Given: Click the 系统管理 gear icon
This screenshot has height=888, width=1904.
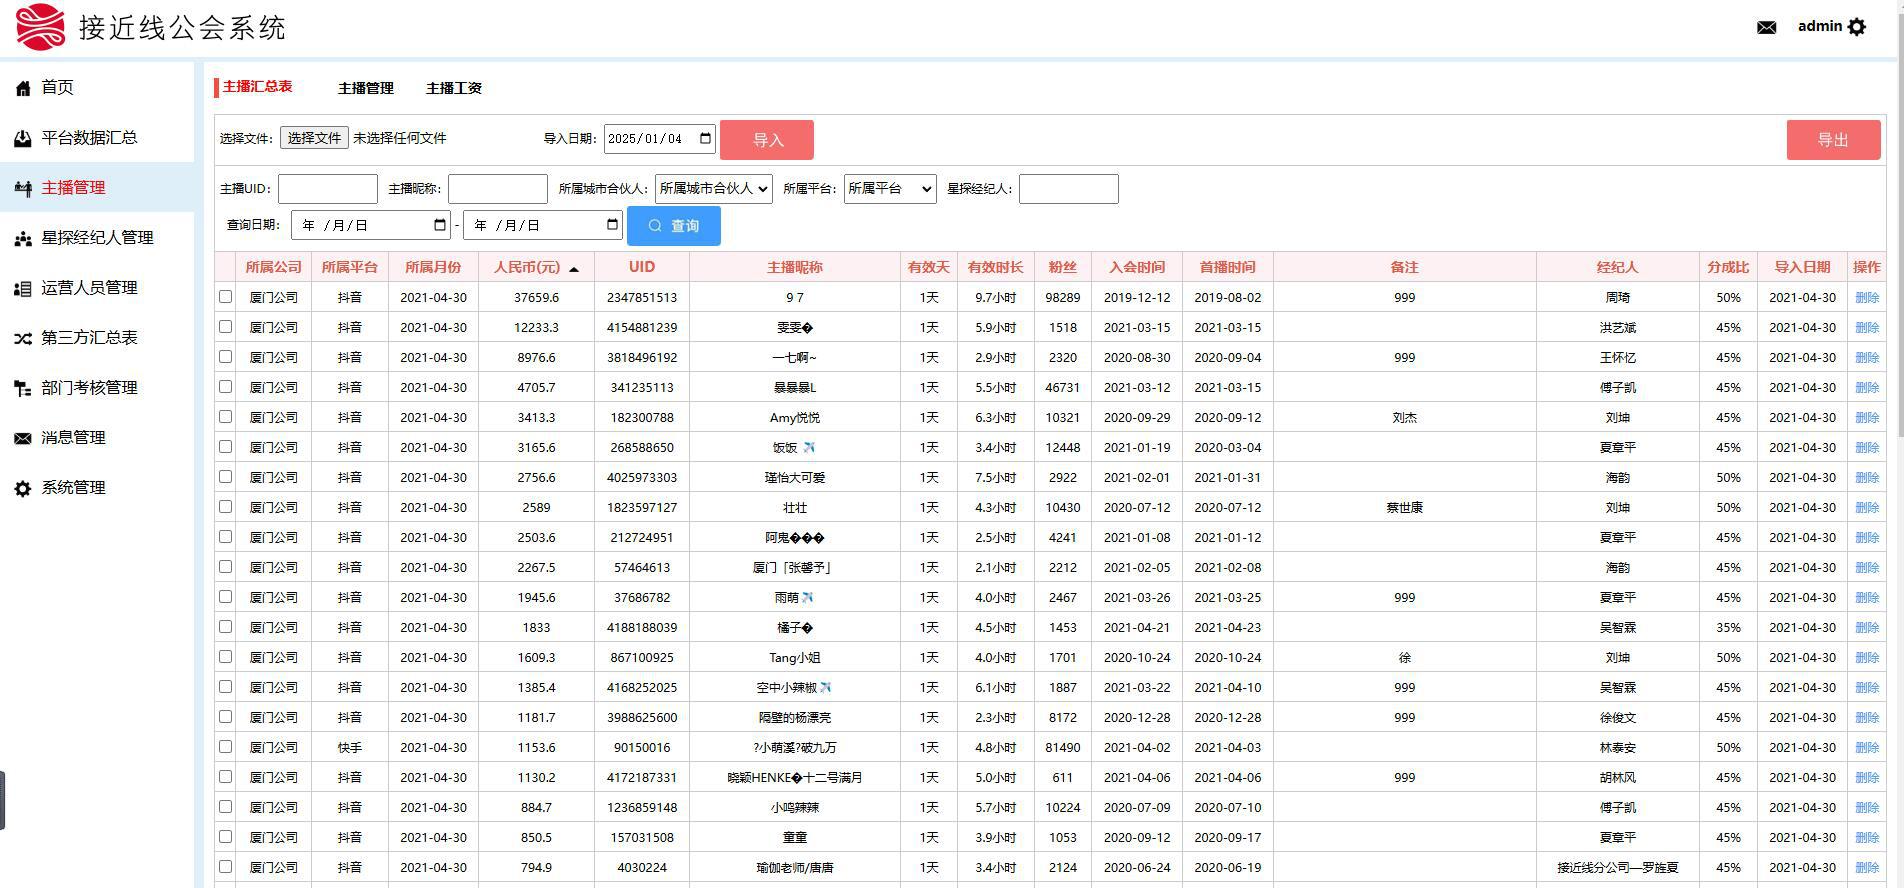Looking at the screenshot, I should pos(23,488).
